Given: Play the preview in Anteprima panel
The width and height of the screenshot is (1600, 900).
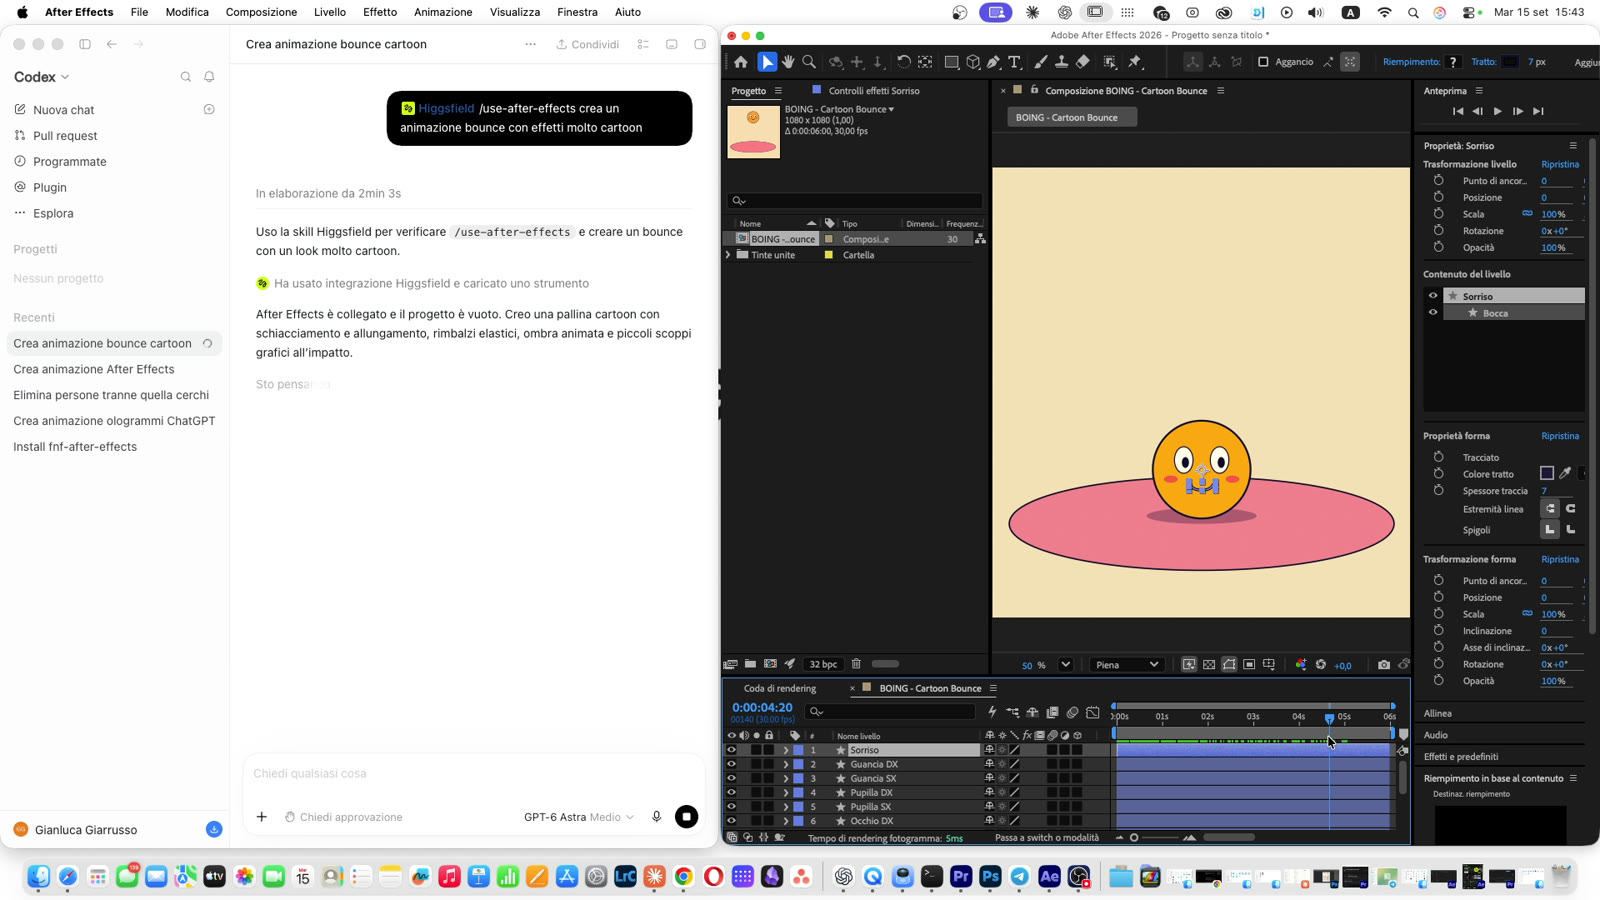Looking at the screenshot, I should pyautogui.click(x=1497, y=111).
